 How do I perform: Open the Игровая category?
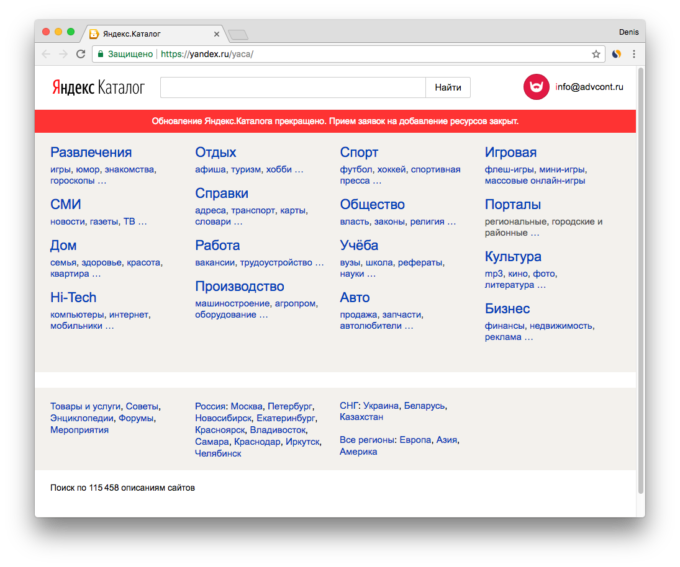pyautogui.click(x=510, y=152)
